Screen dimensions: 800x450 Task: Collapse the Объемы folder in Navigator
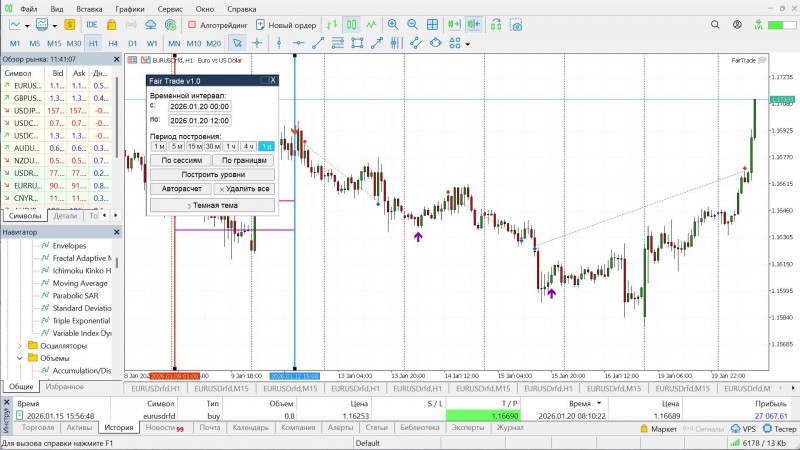19,357
